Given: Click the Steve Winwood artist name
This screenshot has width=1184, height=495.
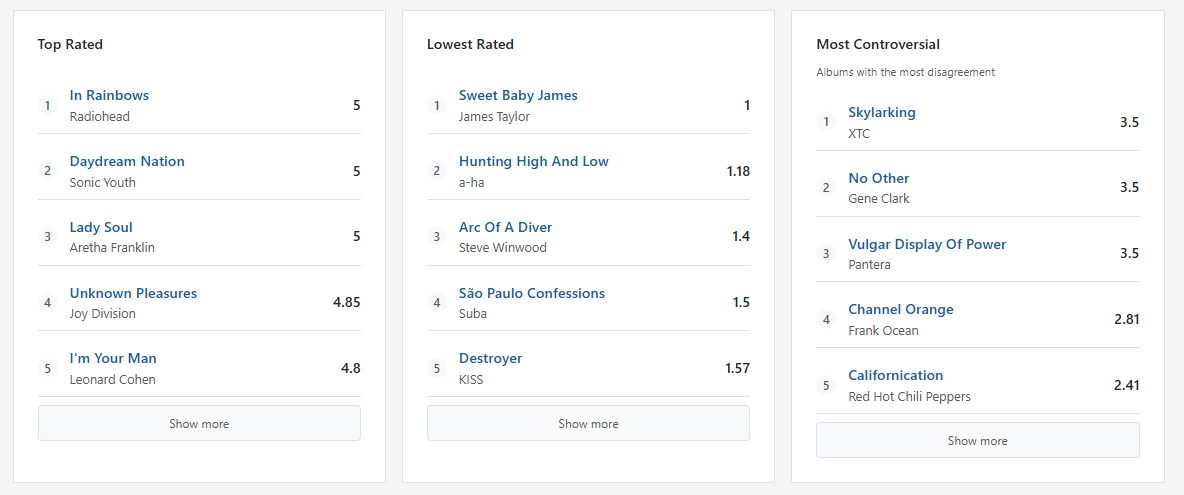Looking at the screenshot, I should 503,248.
